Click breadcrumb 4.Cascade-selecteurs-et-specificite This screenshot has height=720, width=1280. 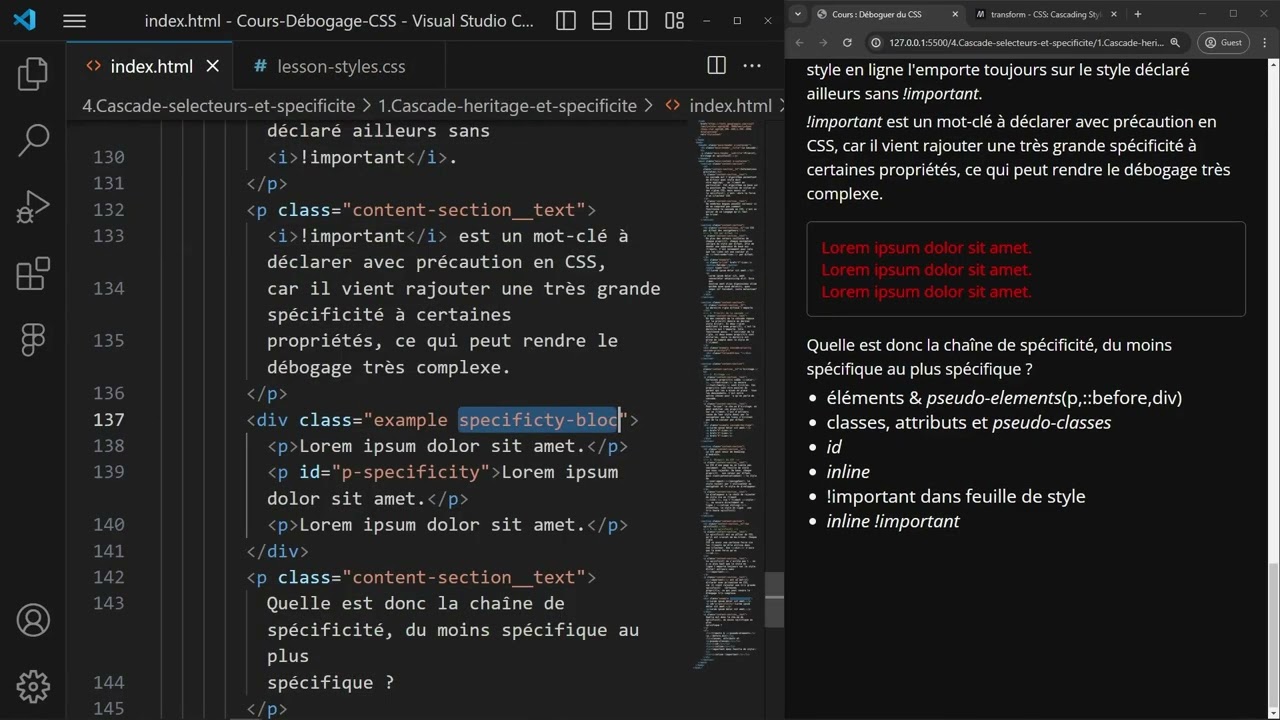coord(218,106)
